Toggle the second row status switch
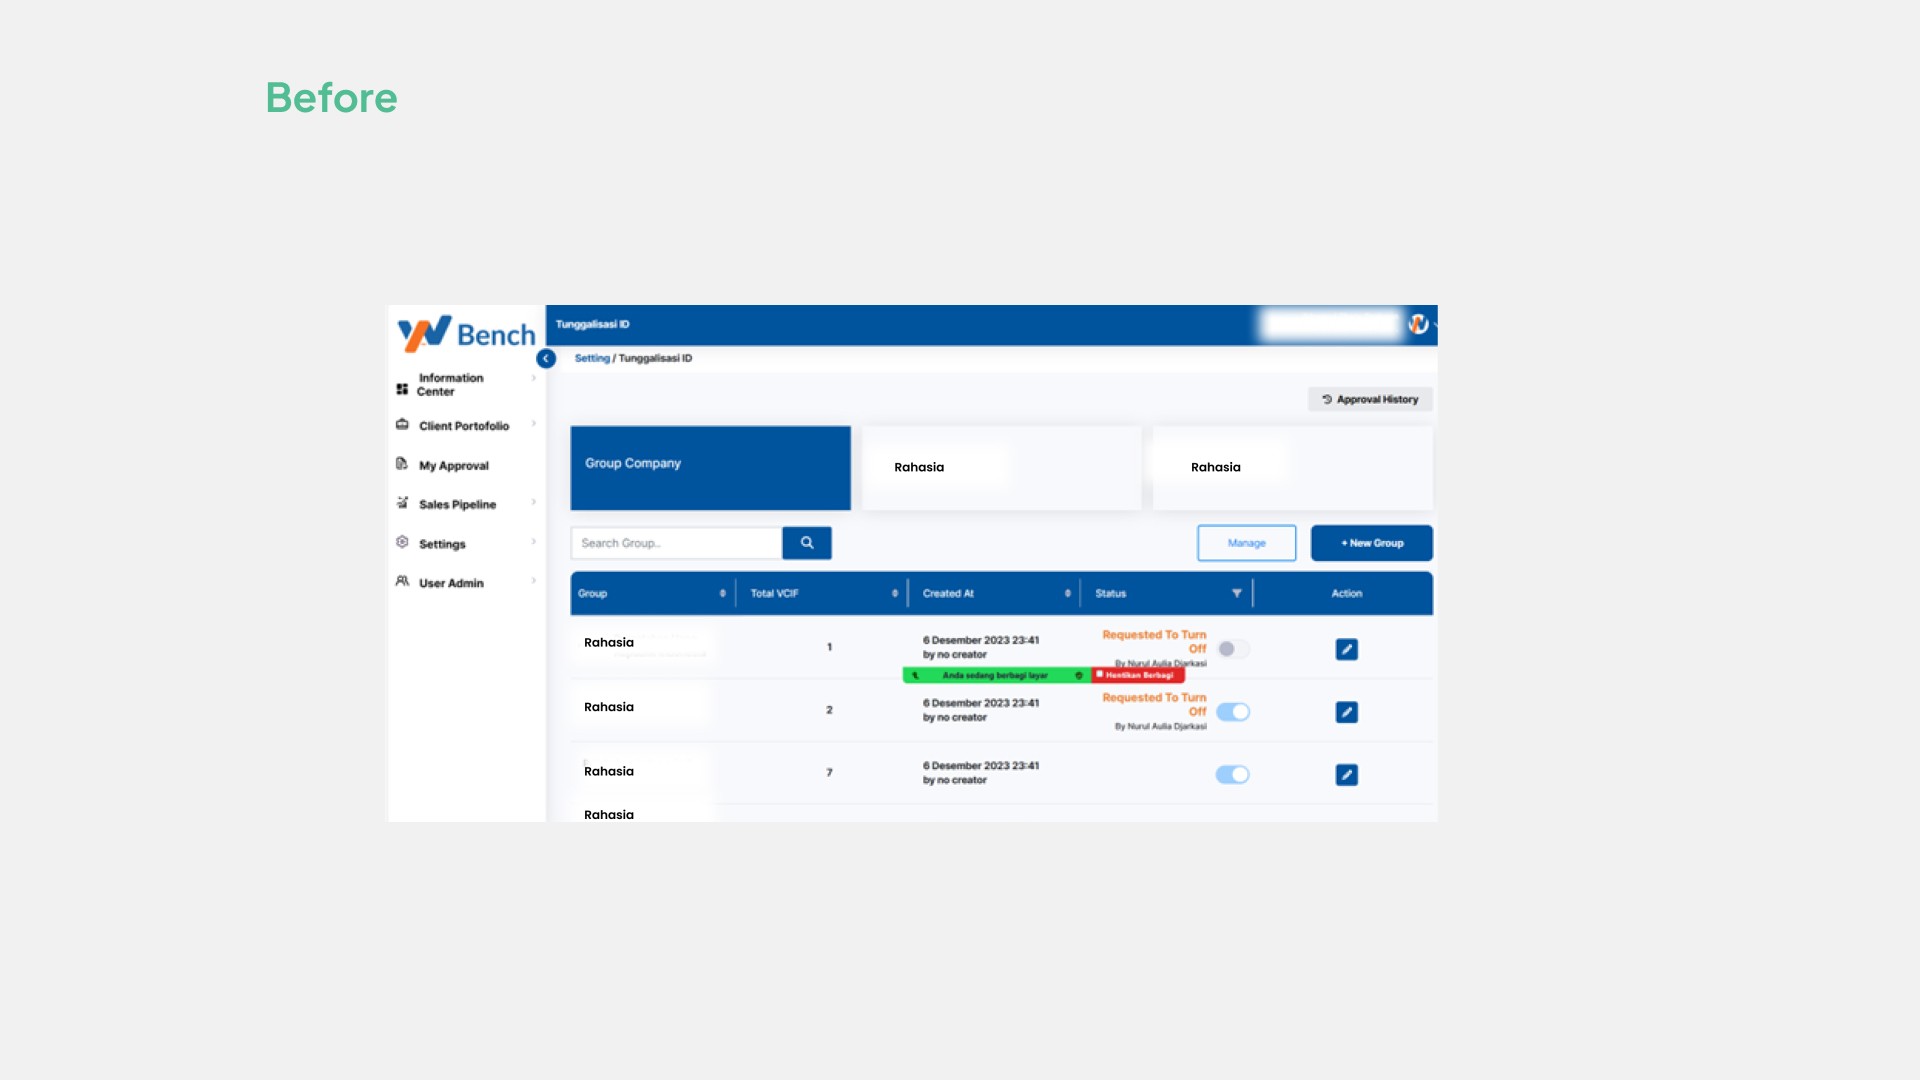 coord(1232,712)
